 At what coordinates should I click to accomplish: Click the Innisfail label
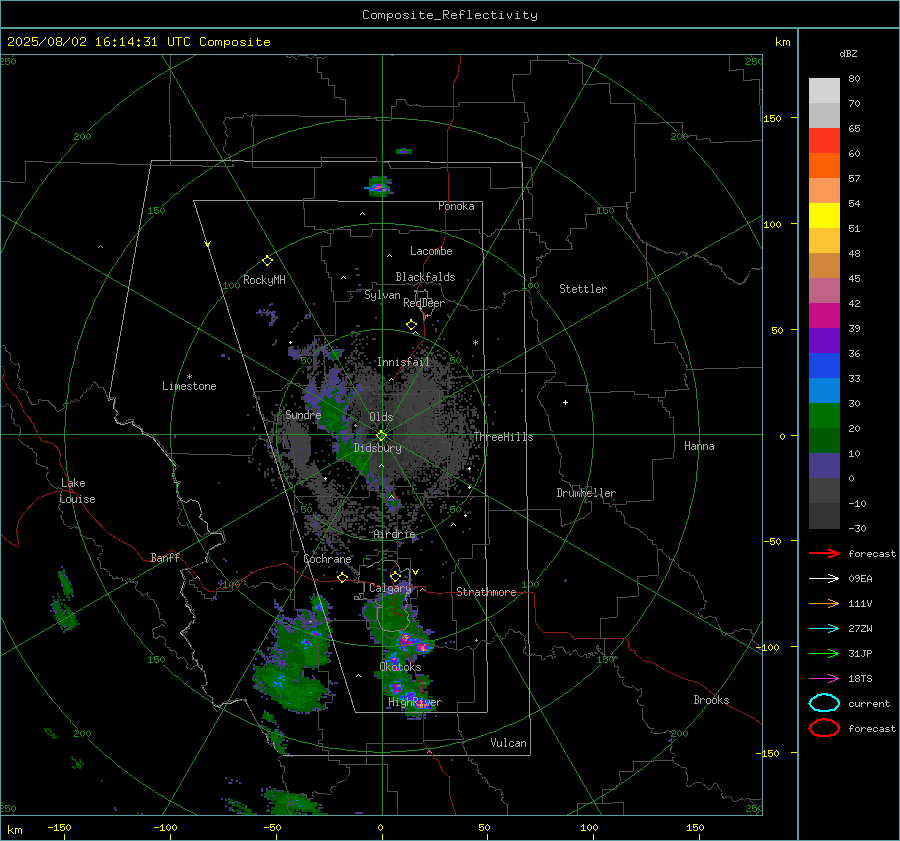click(403, 362)
